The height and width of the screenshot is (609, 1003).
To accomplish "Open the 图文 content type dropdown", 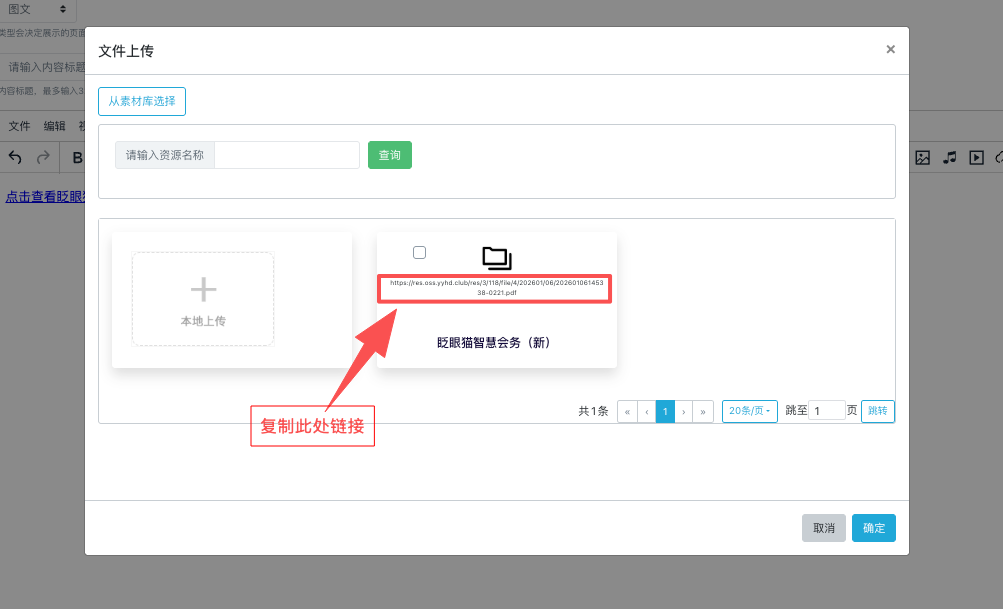I will 38,9.
